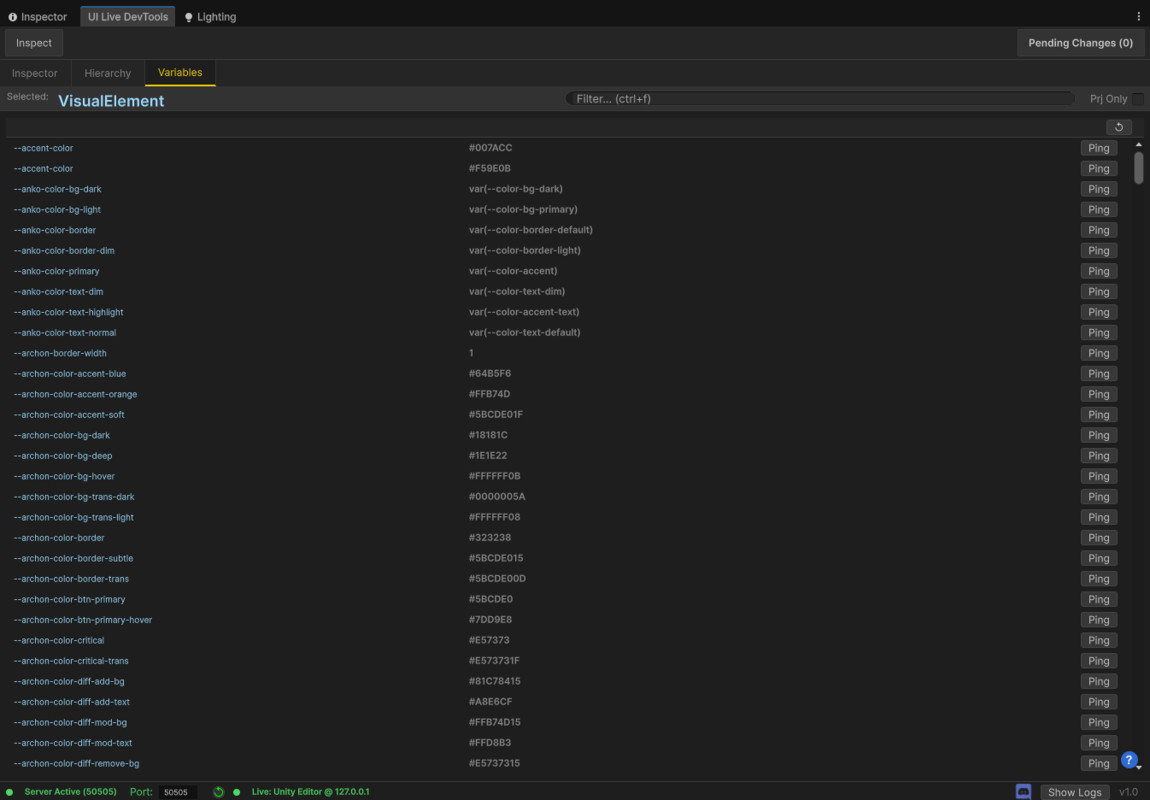Click the #A8E6CF value
Image resolution: width=1150 pixels, height=800 pixels.
point(491,702)
